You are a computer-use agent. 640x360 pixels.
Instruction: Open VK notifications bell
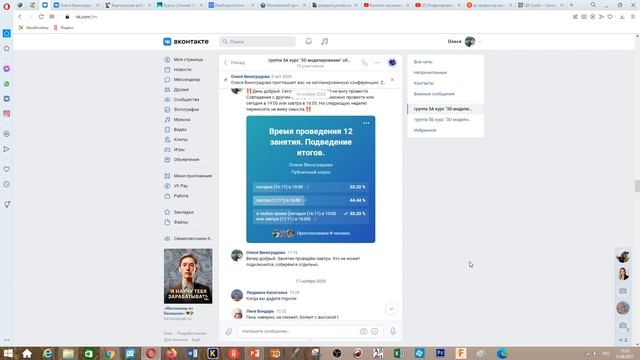309,41
